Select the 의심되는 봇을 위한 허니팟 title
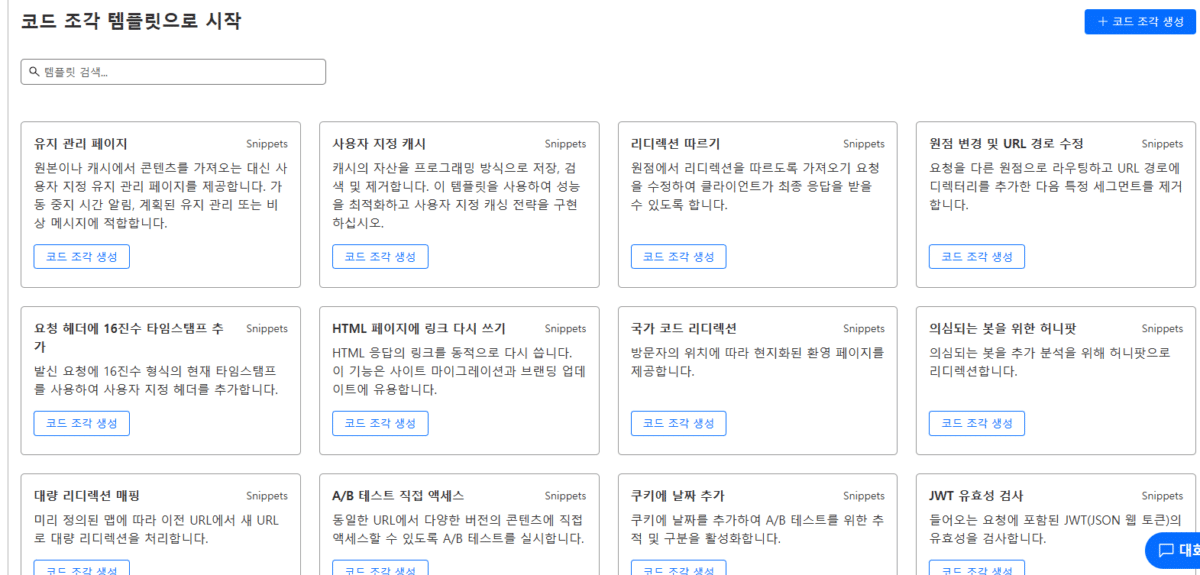This screenshot has width=1200, height=575. (x=1002, y=329)
